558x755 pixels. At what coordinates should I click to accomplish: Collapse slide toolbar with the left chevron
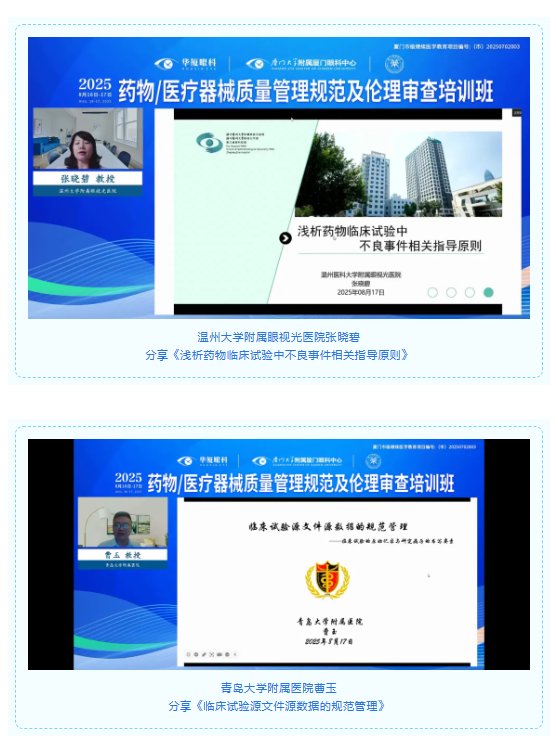(235, 654)
